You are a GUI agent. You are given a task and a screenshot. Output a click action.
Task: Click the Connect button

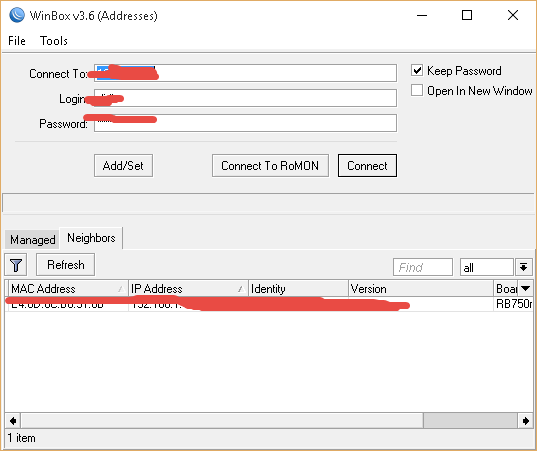(x=367, y=166)
